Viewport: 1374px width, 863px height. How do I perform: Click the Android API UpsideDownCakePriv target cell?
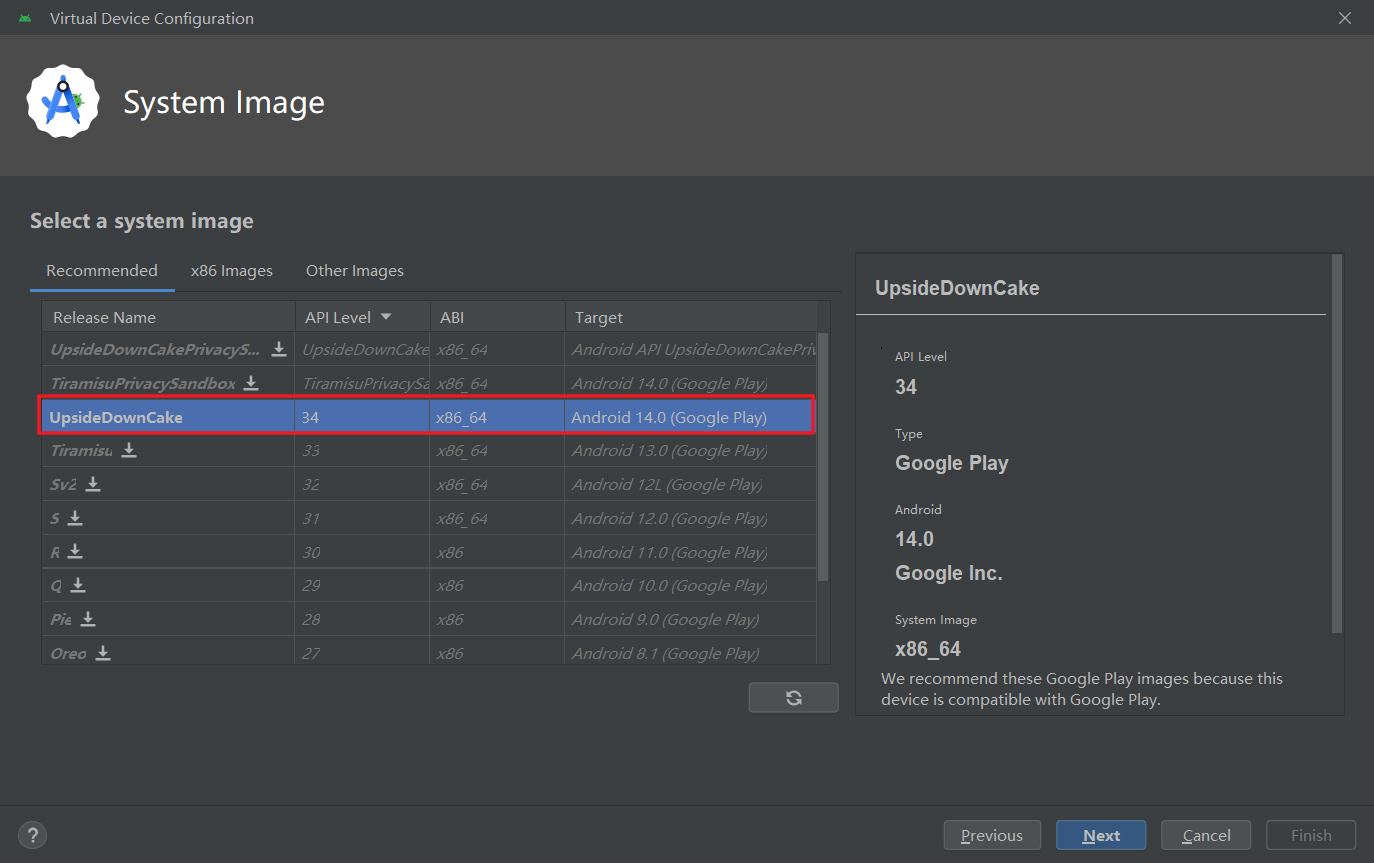click(690, 349)
